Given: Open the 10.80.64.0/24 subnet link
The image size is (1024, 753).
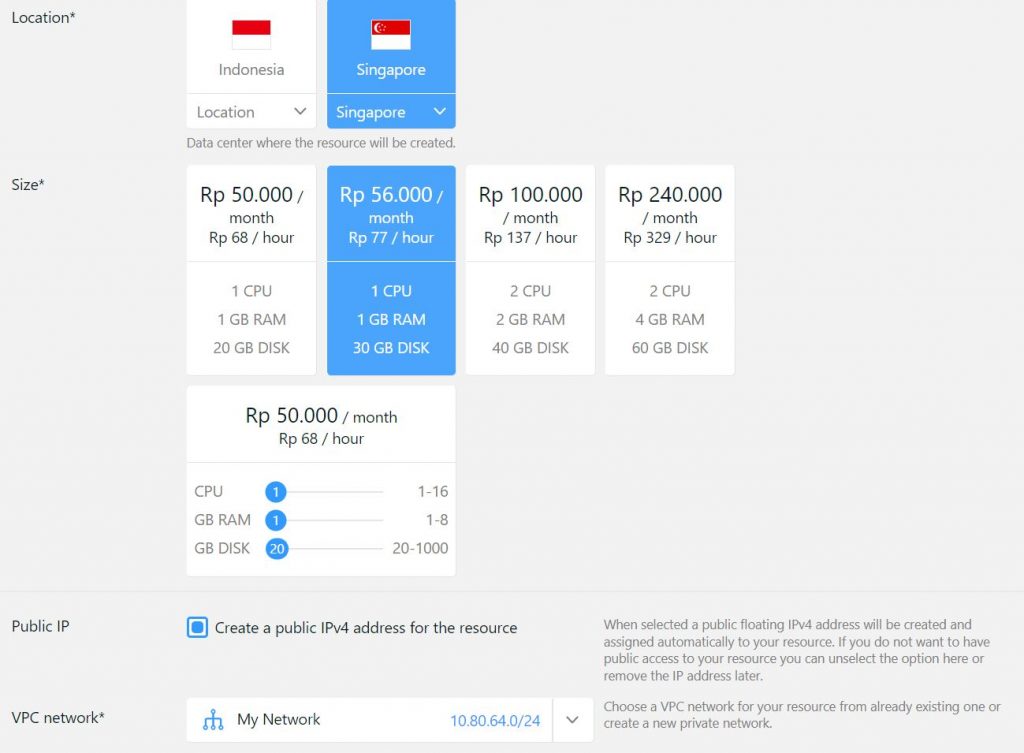Looking at the screenshot, I should pyautogui.click(x=495, y=719).
